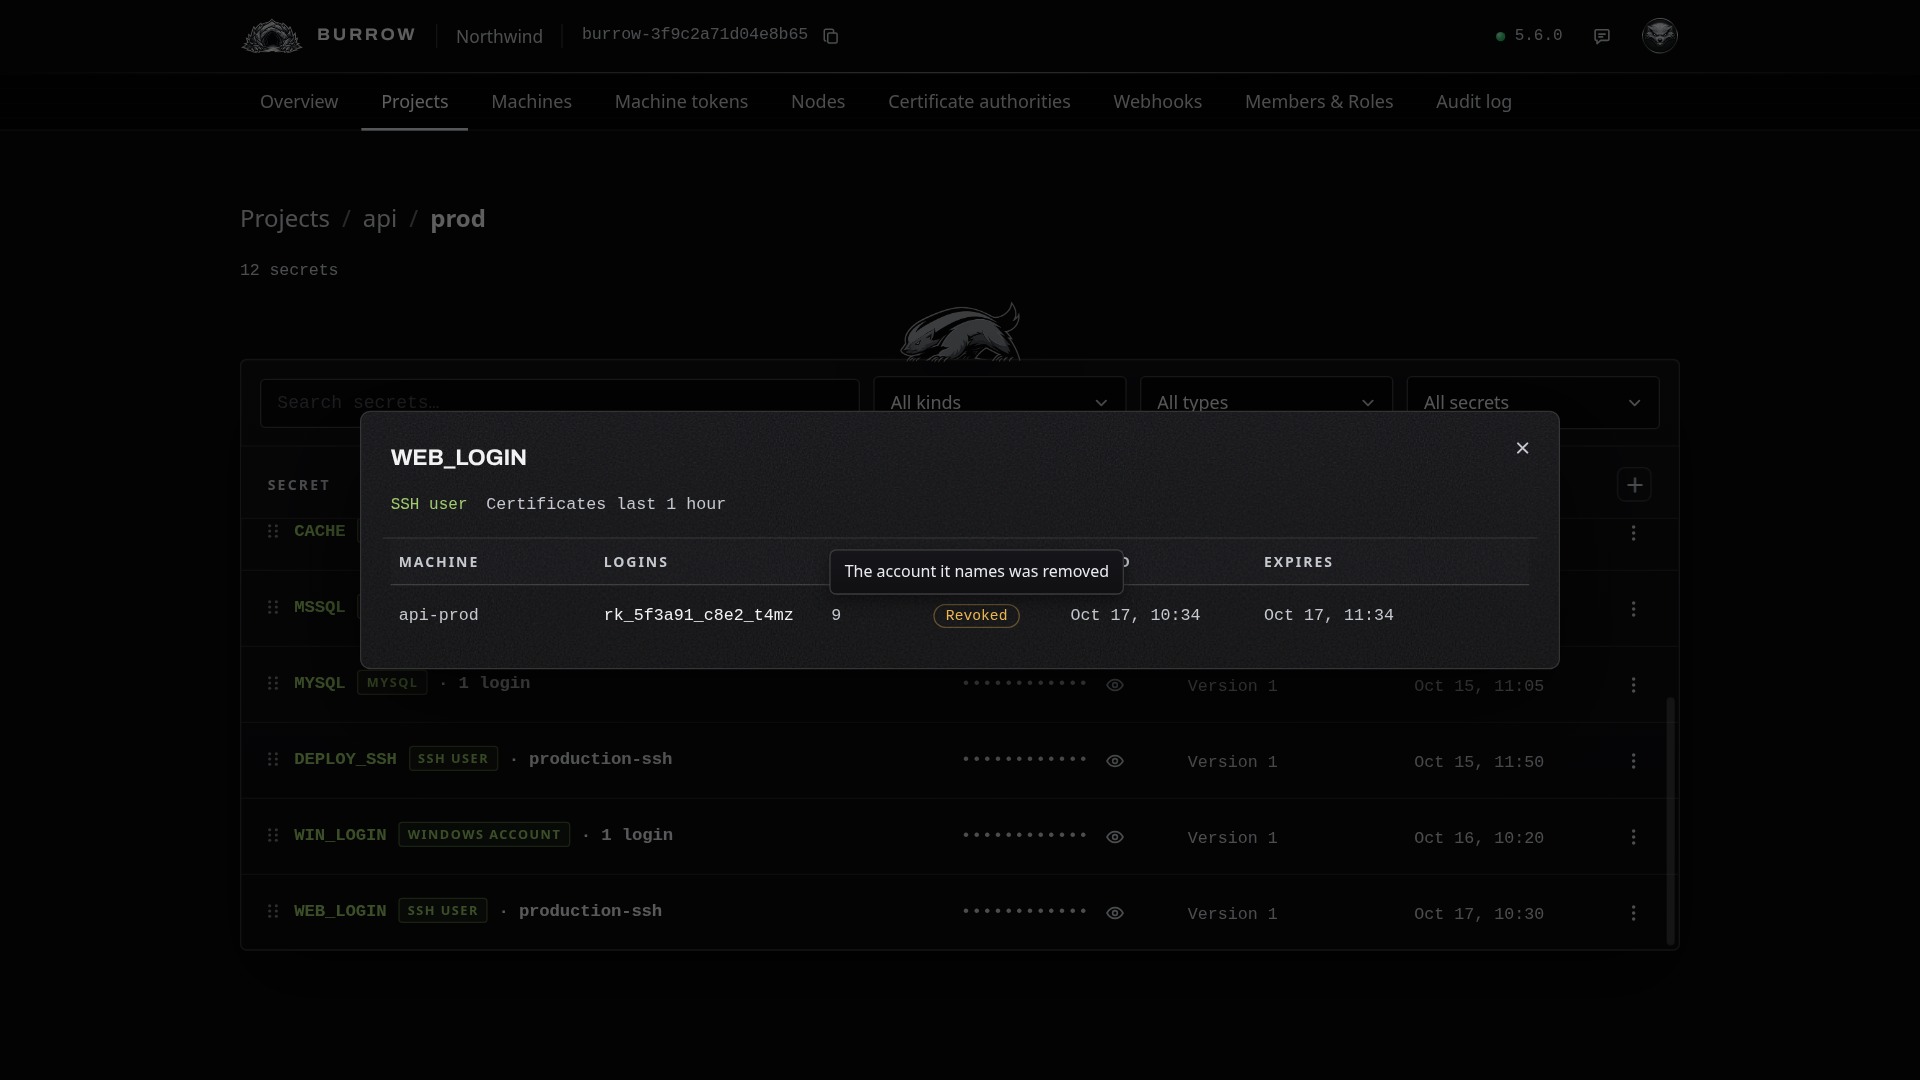Open actions menu for CACHE row
The height and width of the screenshot is (1080, 1920).
click(x=1633, y=533)
